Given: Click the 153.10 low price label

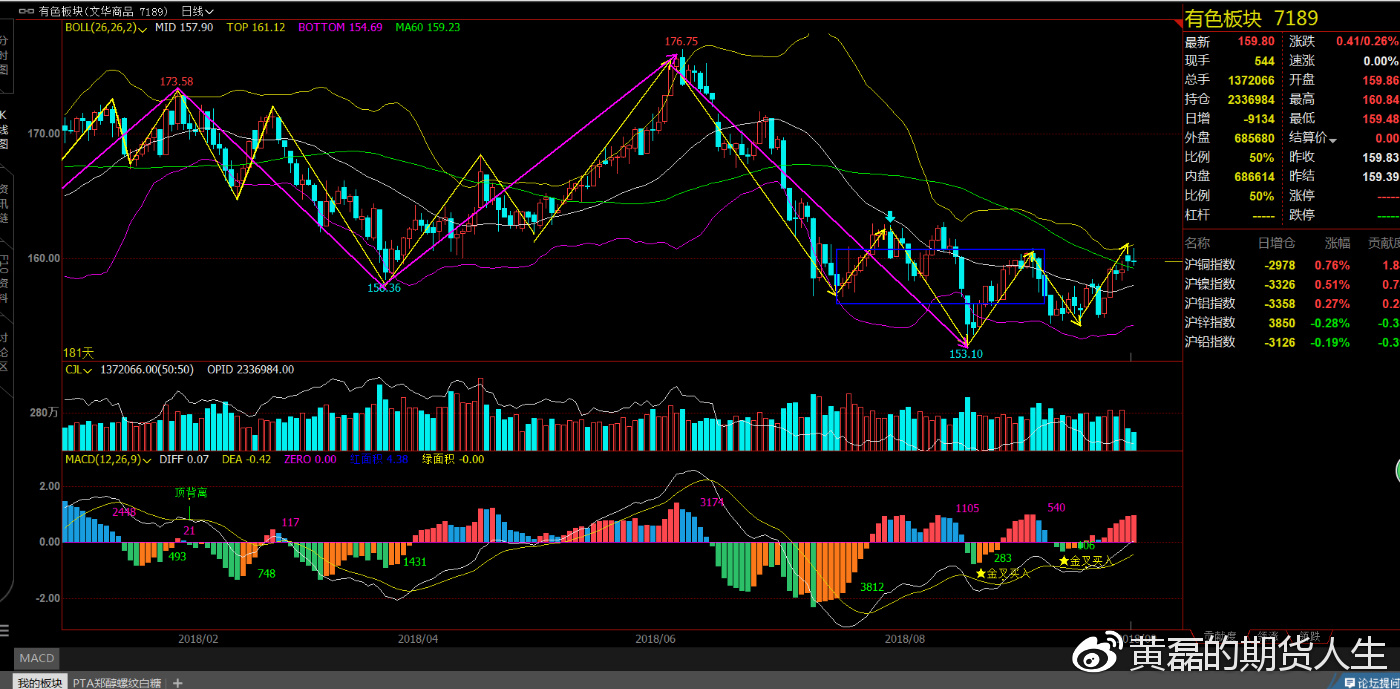Looking at the screenshot, I should 965,353.
